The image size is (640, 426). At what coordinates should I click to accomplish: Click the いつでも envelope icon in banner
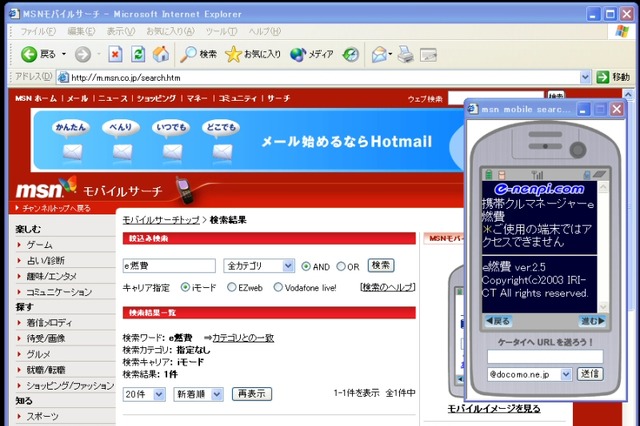pos(172,152)
